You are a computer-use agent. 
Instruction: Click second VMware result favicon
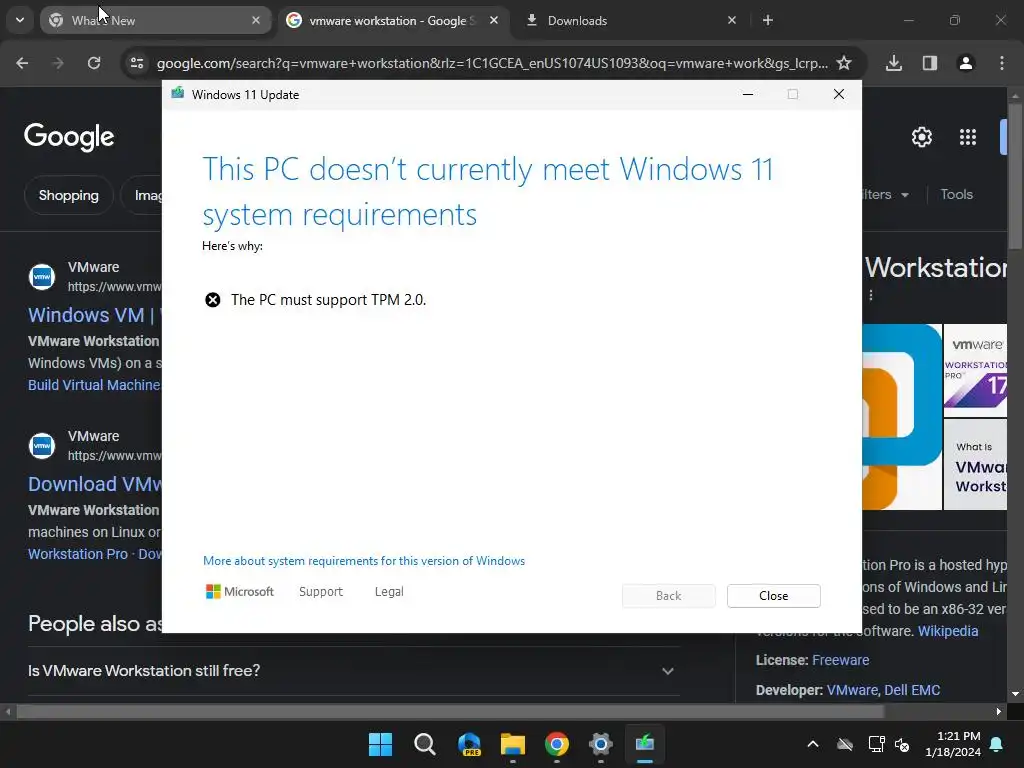tap(42, 445)
